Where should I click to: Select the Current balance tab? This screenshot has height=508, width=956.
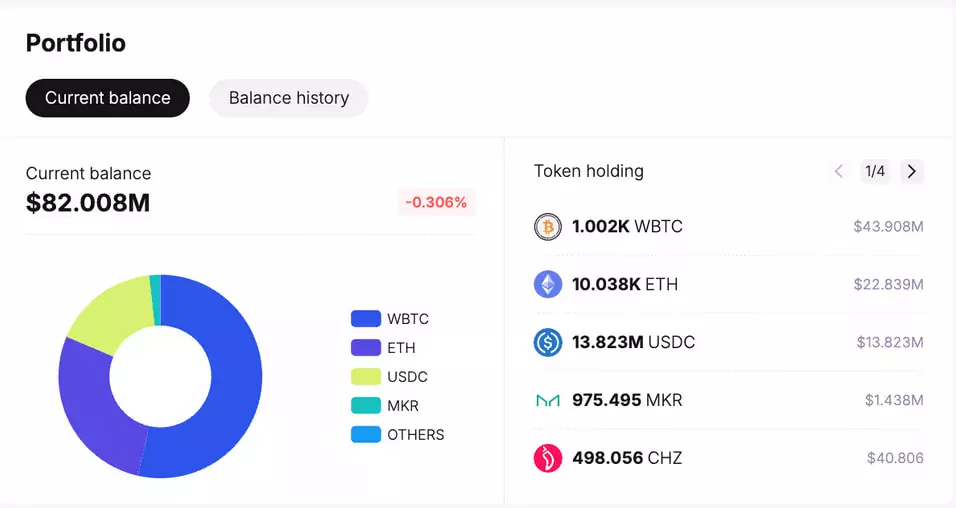click(x=107, y=98)
